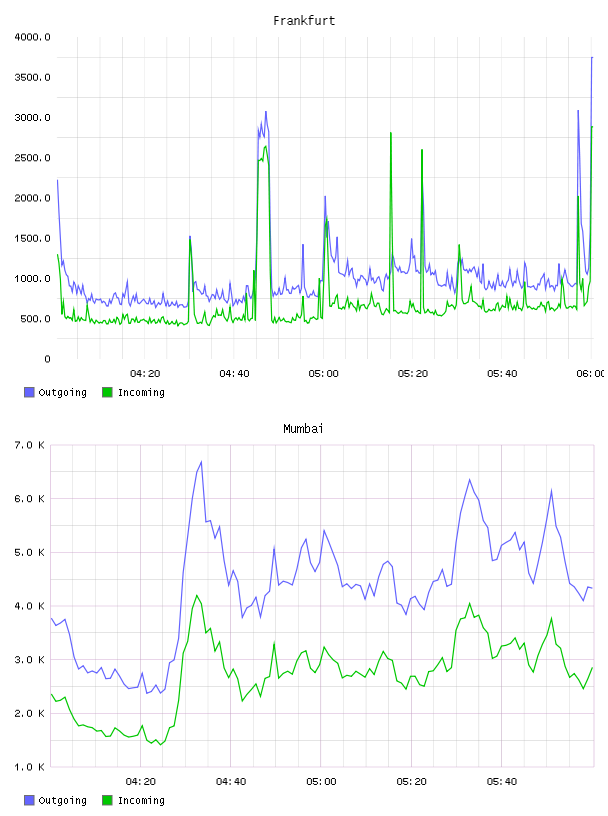Click the 1500.0 y-axis label in Frankfurt chart
The height and width of the screenshot is (816, 608).
click(32, 238)
